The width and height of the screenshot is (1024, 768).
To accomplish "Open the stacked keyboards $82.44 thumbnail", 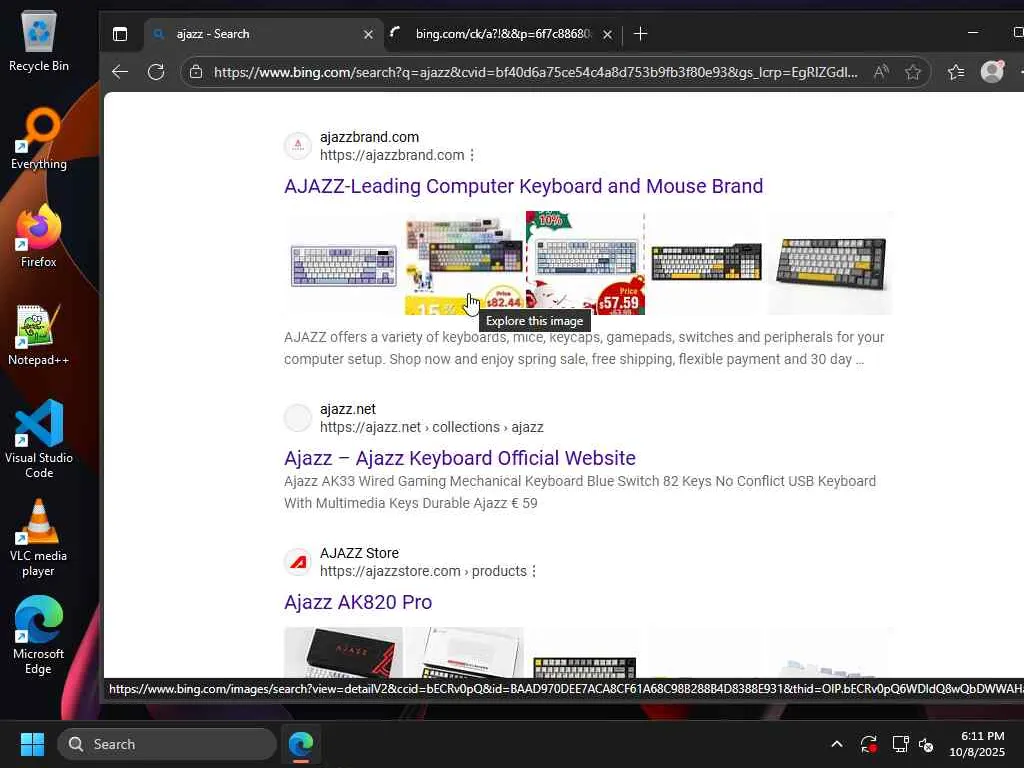I will coord(464,263).
